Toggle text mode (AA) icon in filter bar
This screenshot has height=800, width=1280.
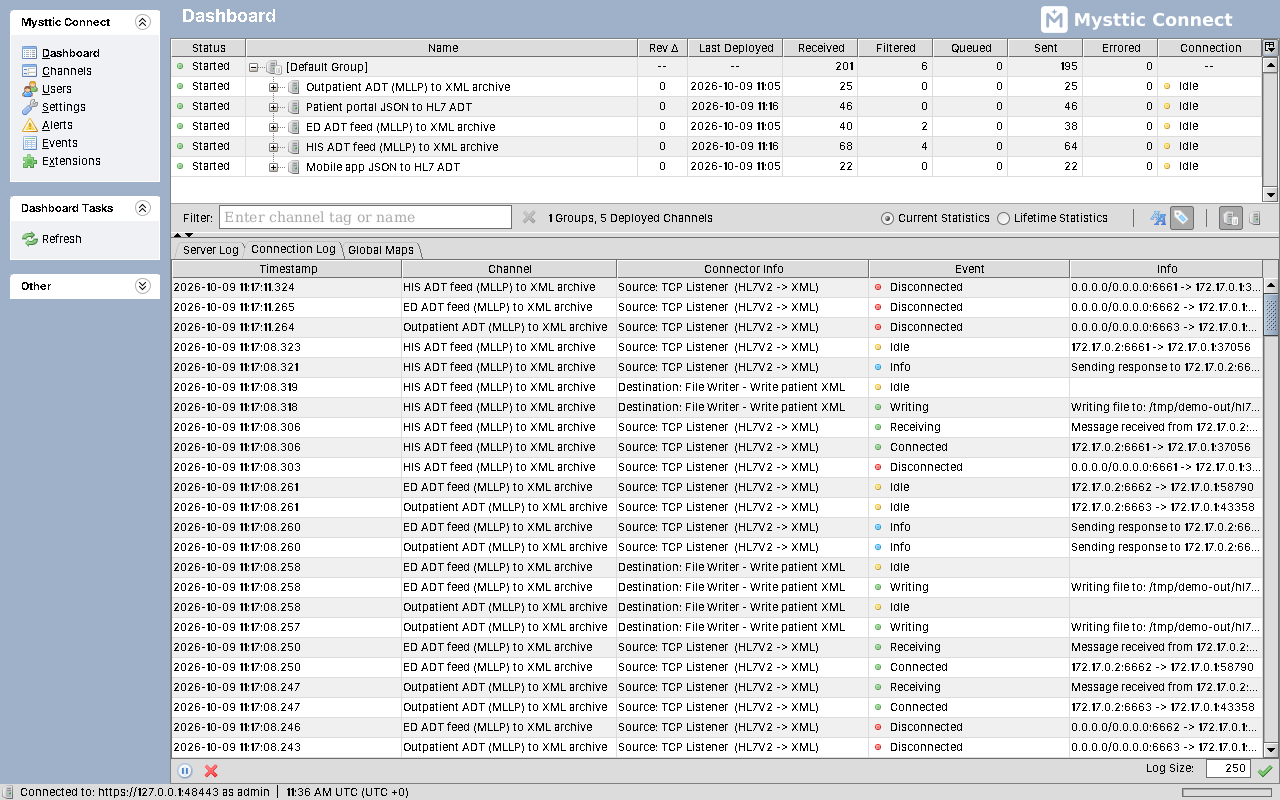(1158, 218)
